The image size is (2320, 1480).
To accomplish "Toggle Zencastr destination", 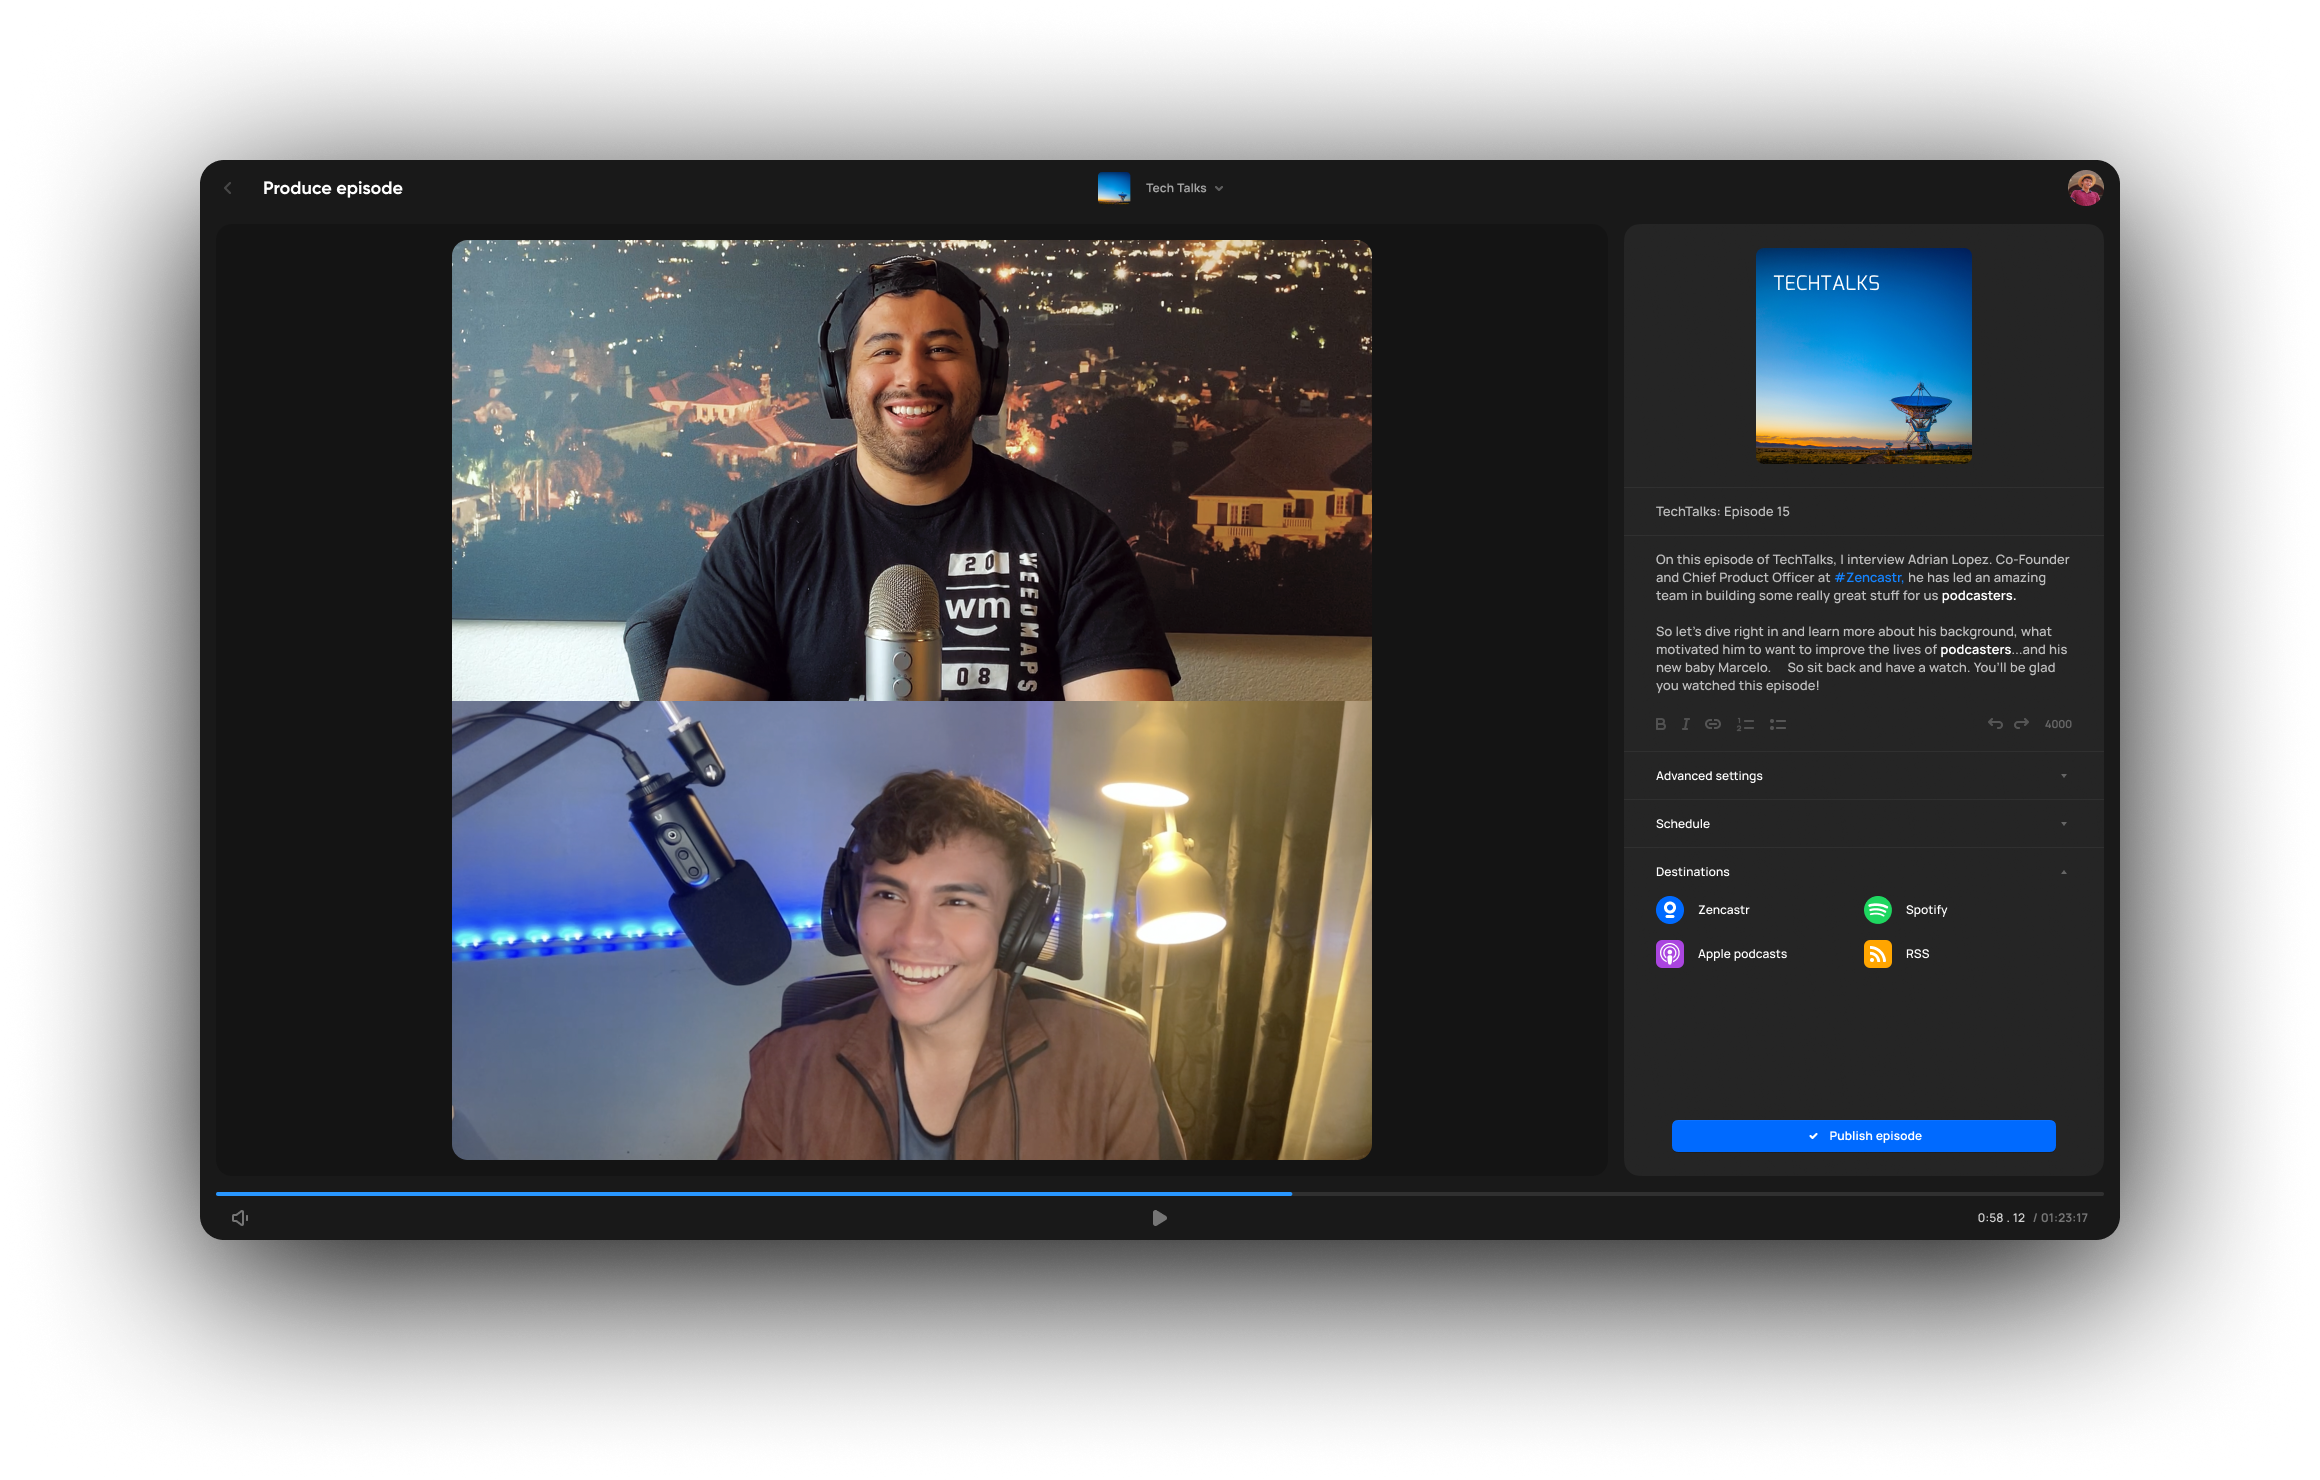I will (1670, 910).
